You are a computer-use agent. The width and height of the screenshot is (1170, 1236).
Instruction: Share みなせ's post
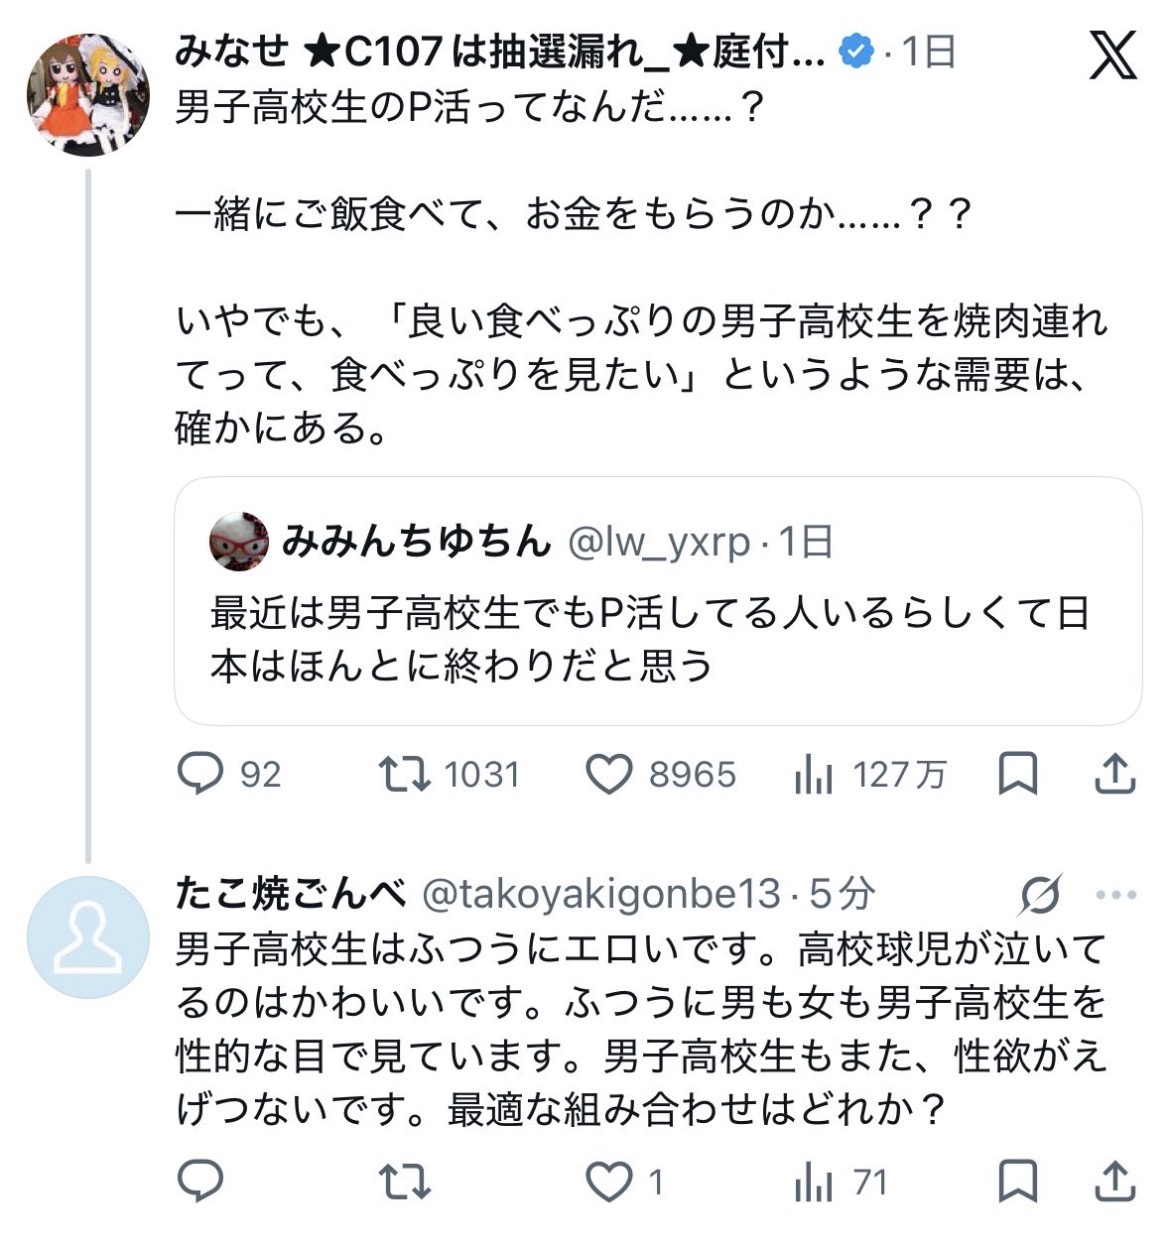pos(1114,774)
